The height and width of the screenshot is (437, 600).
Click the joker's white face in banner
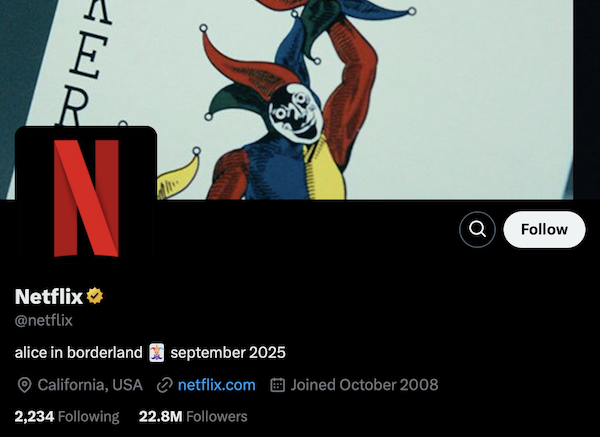(x=295, y=113)
